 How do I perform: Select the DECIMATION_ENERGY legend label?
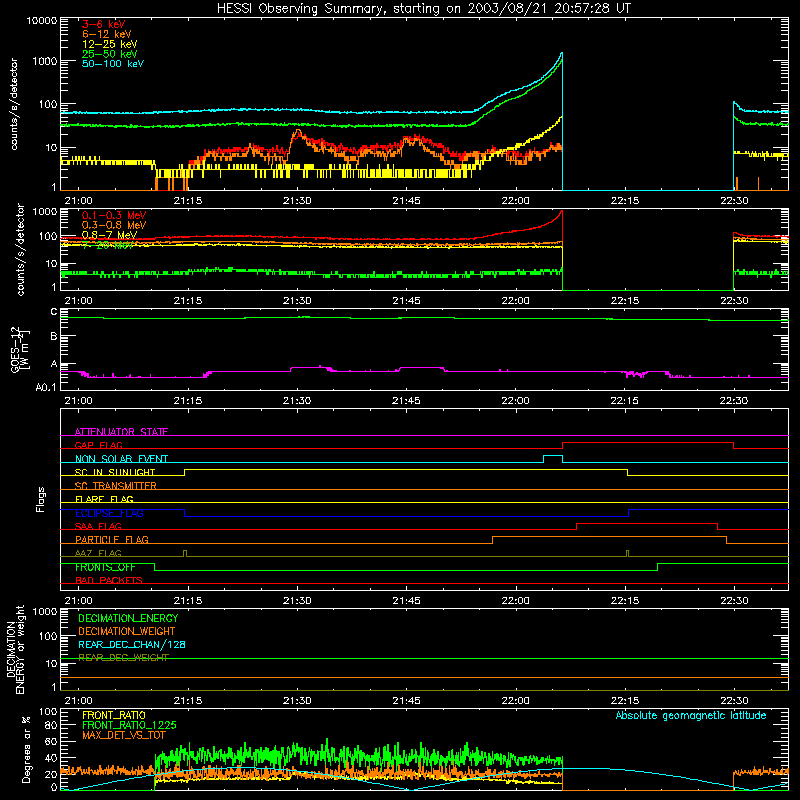128,618
